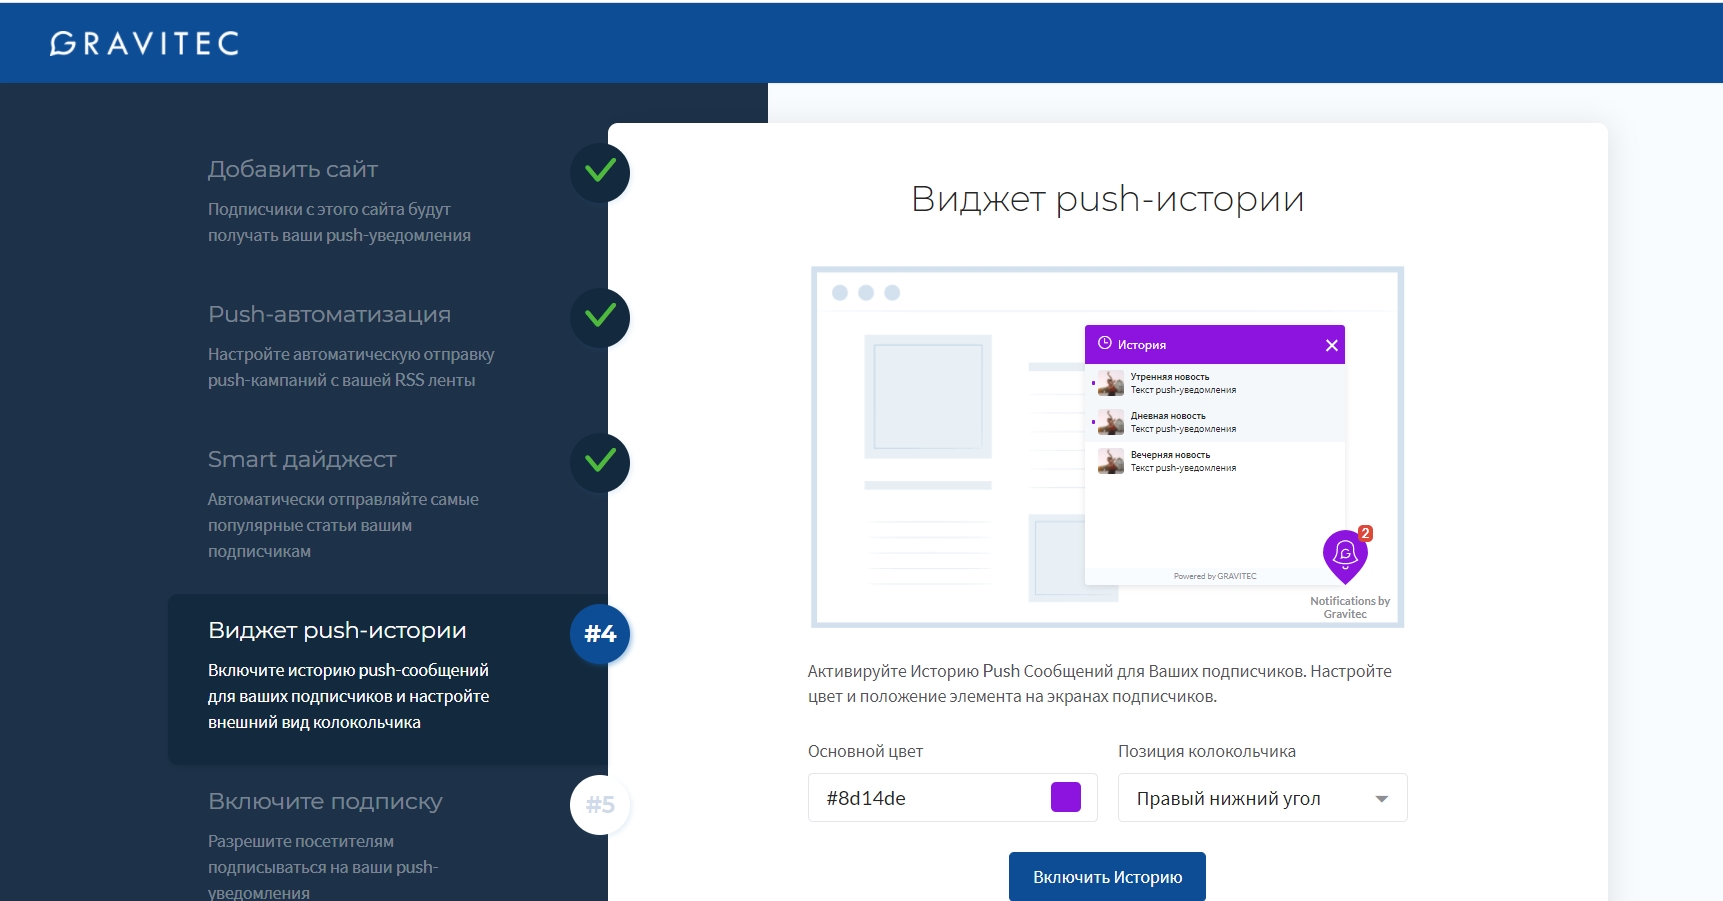Click the purple bell notification icon
Image resolution: width=1723 pixels, height=901 pixels.
(x=1345, y=556)
